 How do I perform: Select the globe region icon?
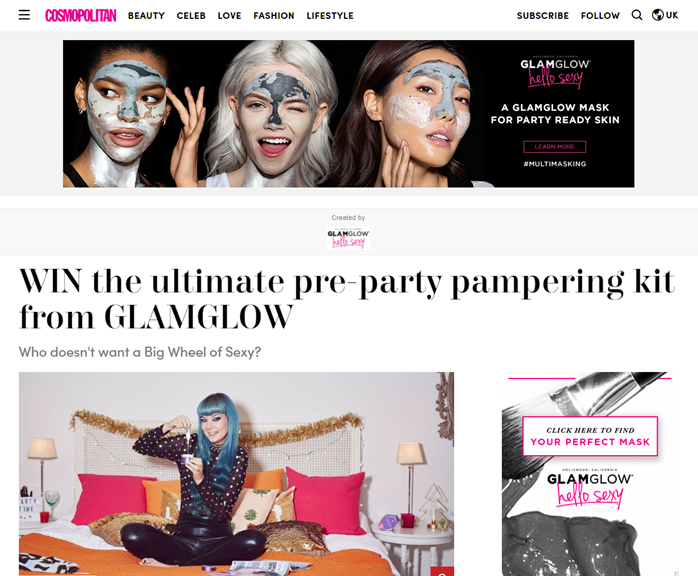[x=657, y=15]
